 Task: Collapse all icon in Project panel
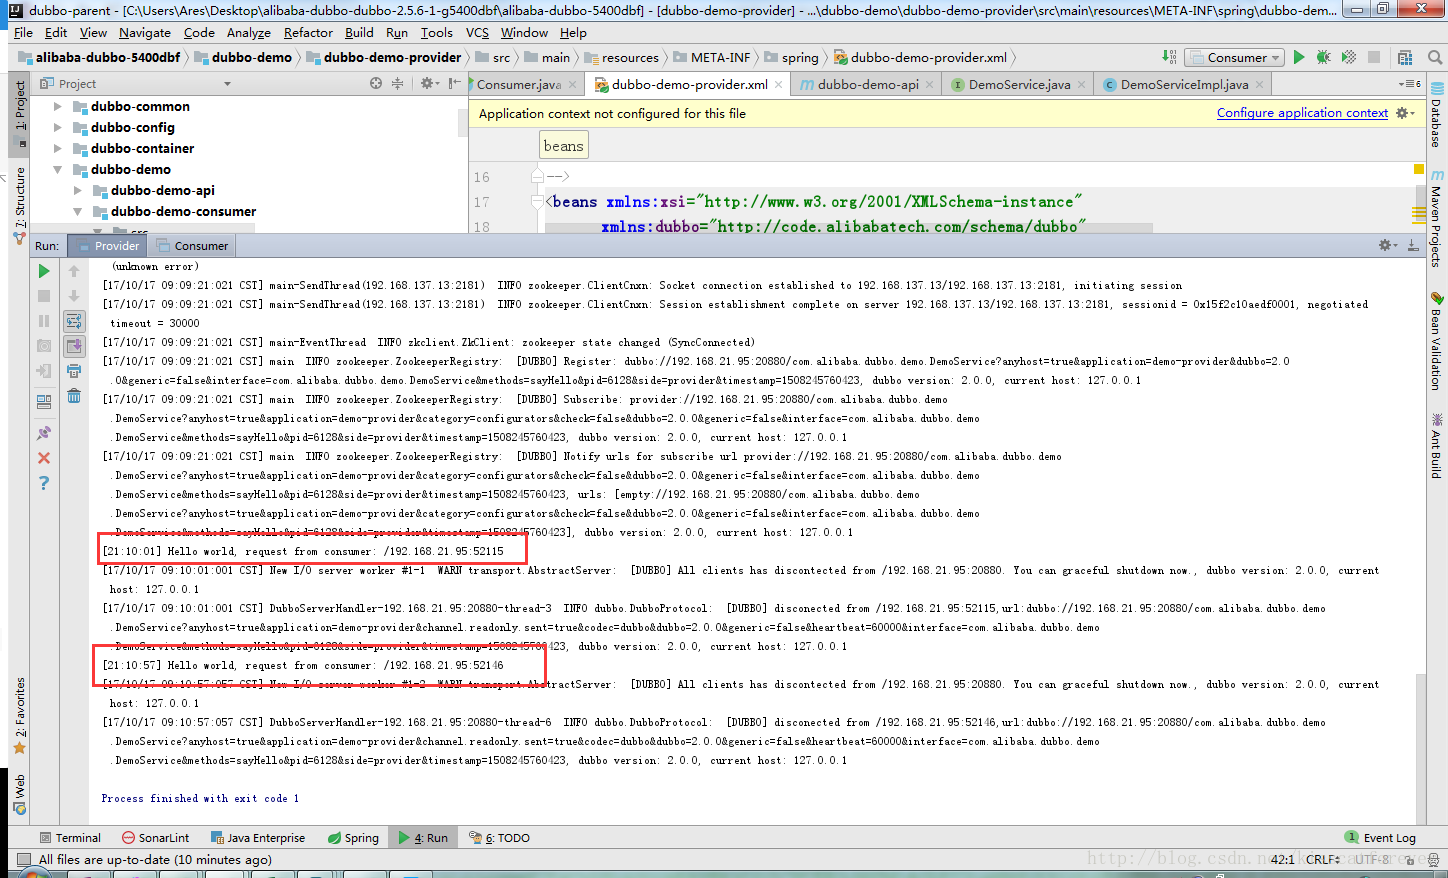[397, 83]
